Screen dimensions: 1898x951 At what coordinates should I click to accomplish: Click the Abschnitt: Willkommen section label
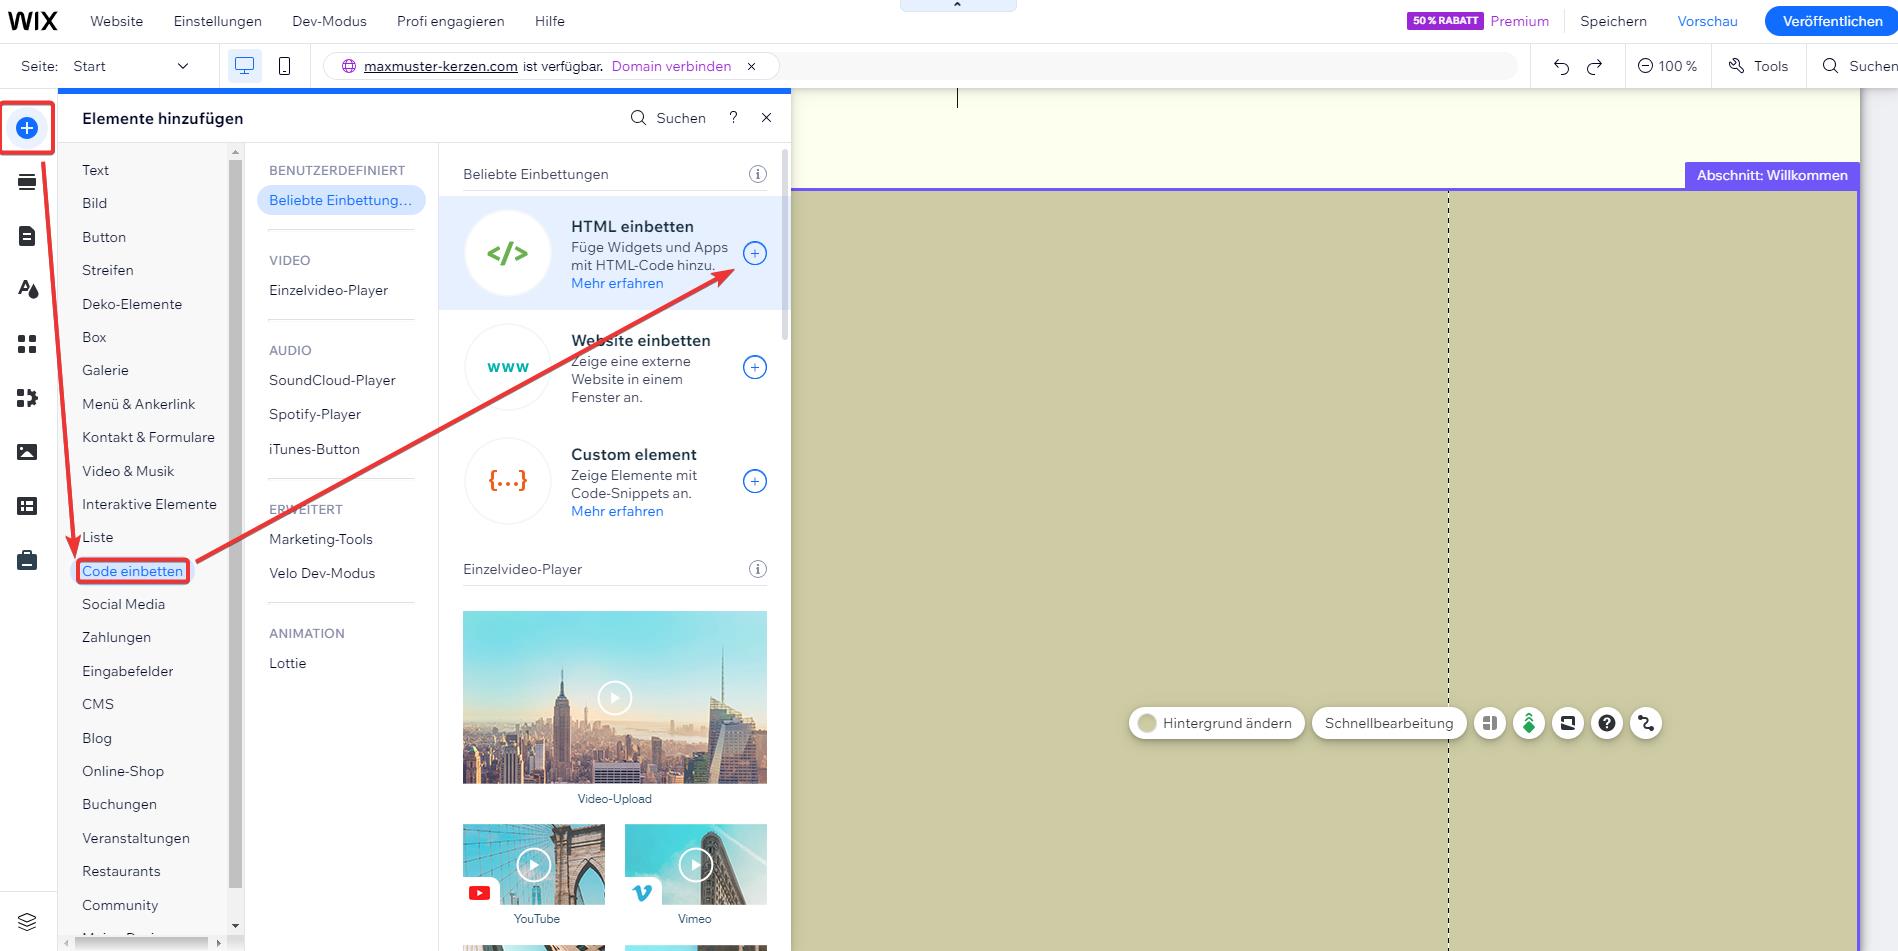(1772, 175)
